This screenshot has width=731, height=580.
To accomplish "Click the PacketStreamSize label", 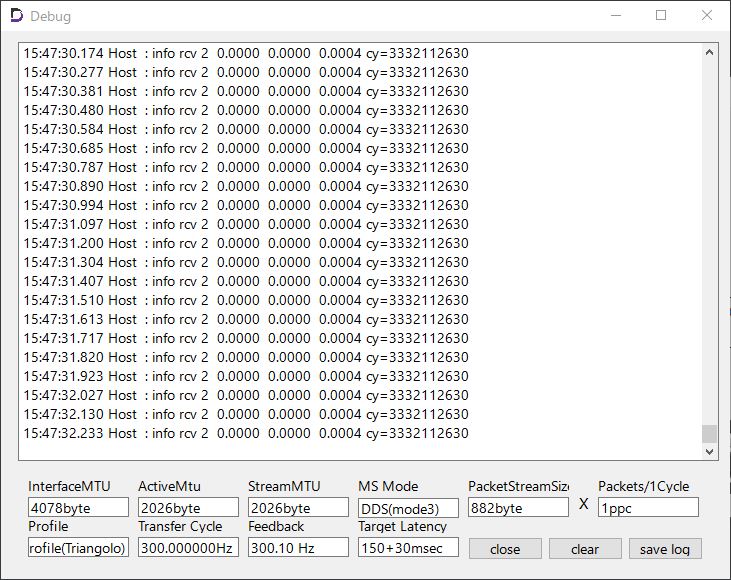I will coord(518,486).
